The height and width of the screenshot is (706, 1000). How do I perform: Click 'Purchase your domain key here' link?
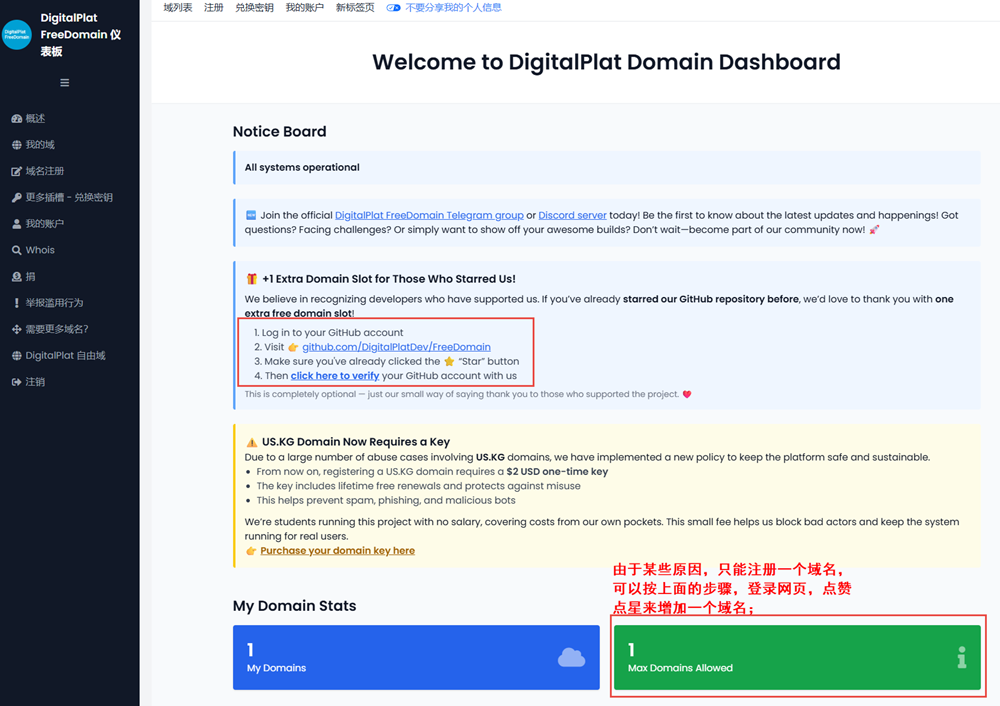[x=337, y=550]
